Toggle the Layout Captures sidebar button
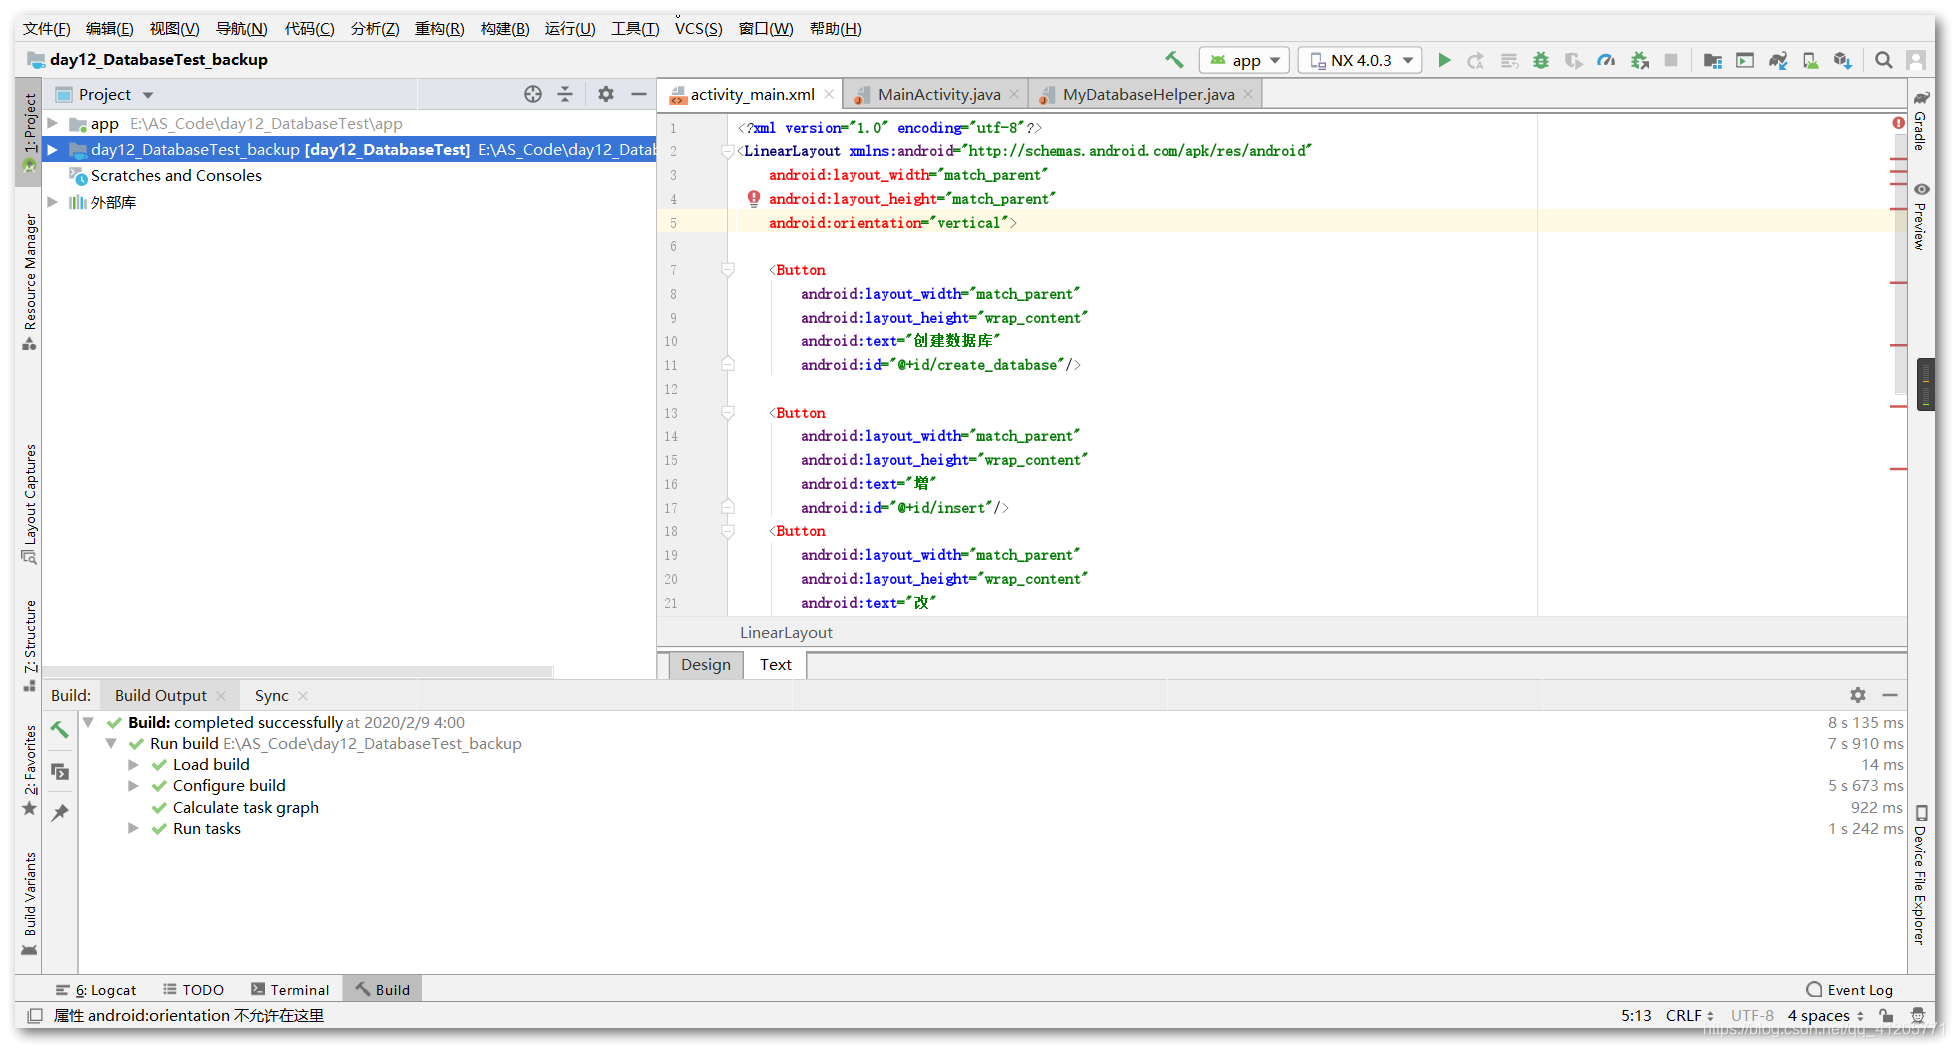Screen dimensions: 1955x1048 pos(29,503)
